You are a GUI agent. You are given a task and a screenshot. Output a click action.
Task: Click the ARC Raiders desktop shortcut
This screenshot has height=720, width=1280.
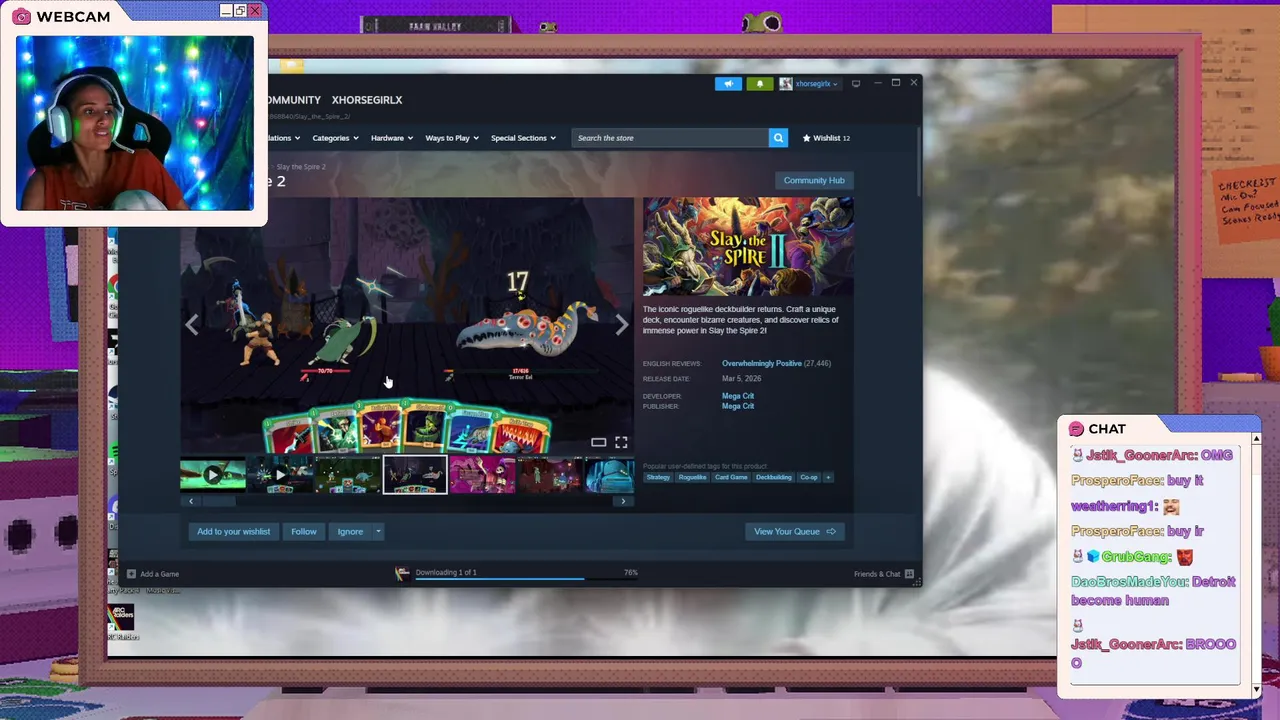(x=120, y=619)
